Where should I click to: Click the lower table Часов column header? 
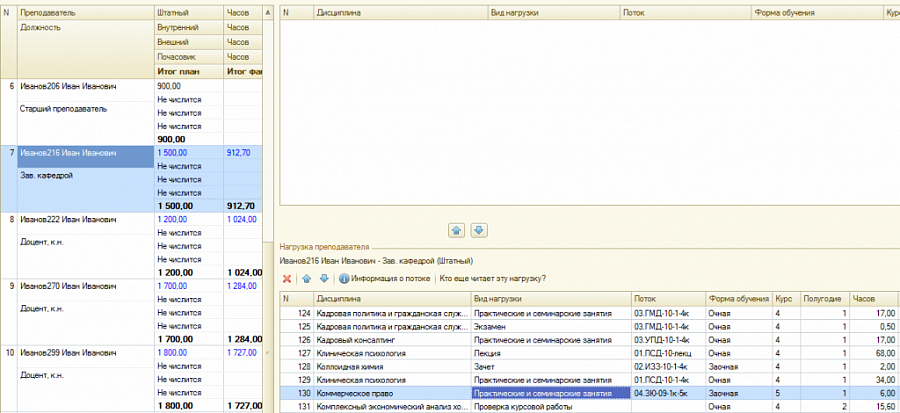tap(874, 299)
